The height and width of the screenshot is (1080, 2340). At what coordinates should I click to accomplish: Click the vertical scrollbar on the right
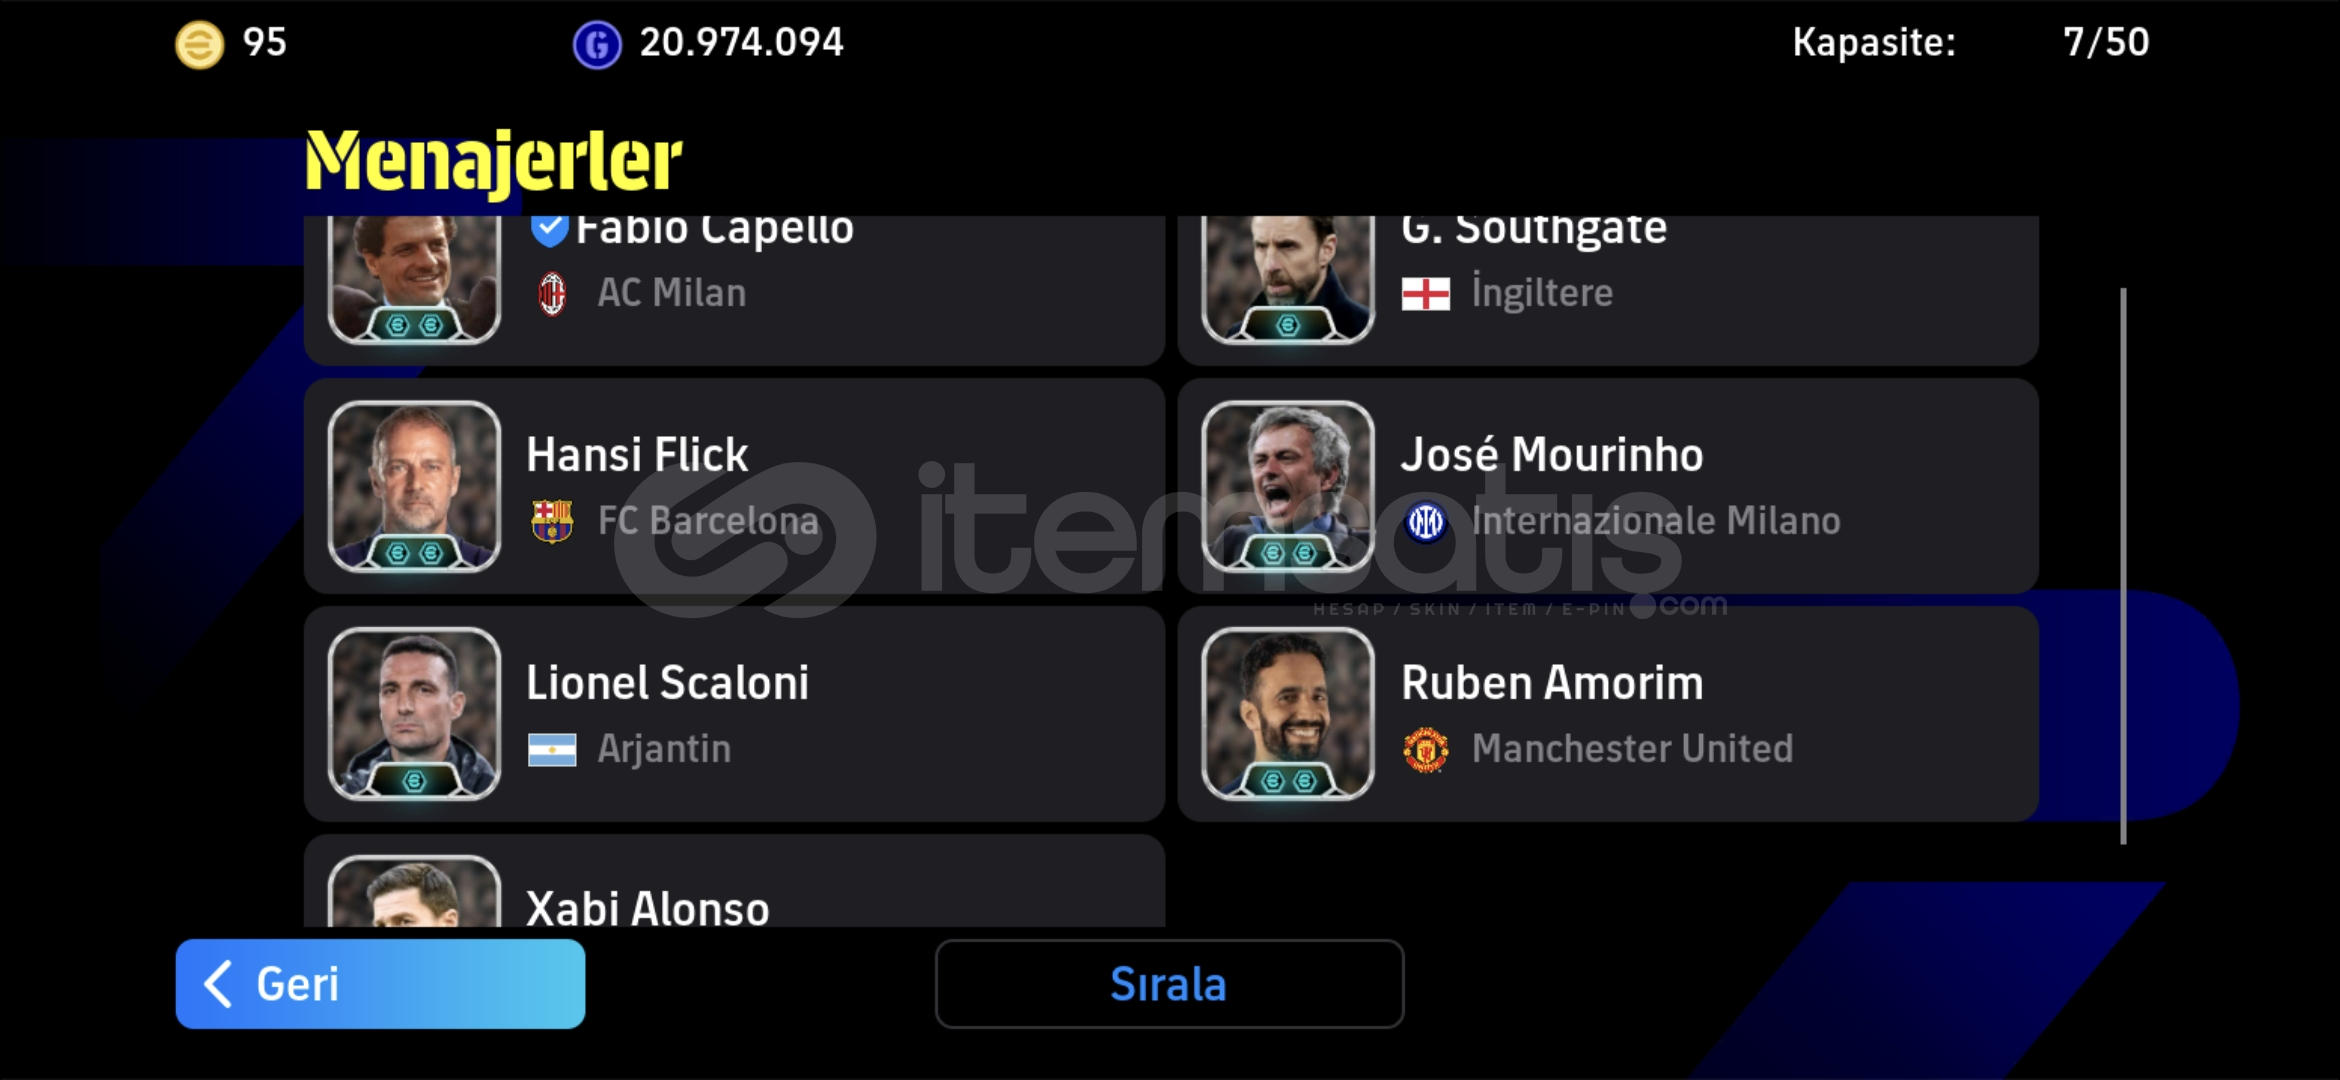2123,566
